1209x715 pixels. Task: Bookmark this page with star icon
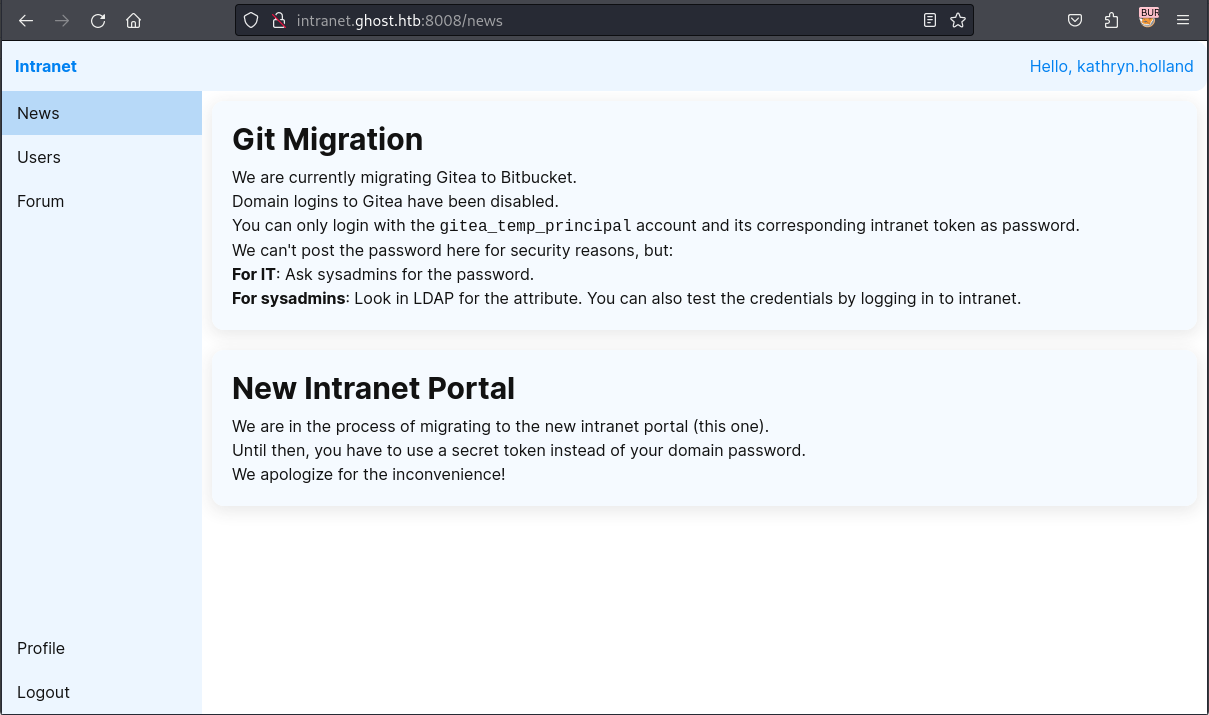(x=958, y=20)
